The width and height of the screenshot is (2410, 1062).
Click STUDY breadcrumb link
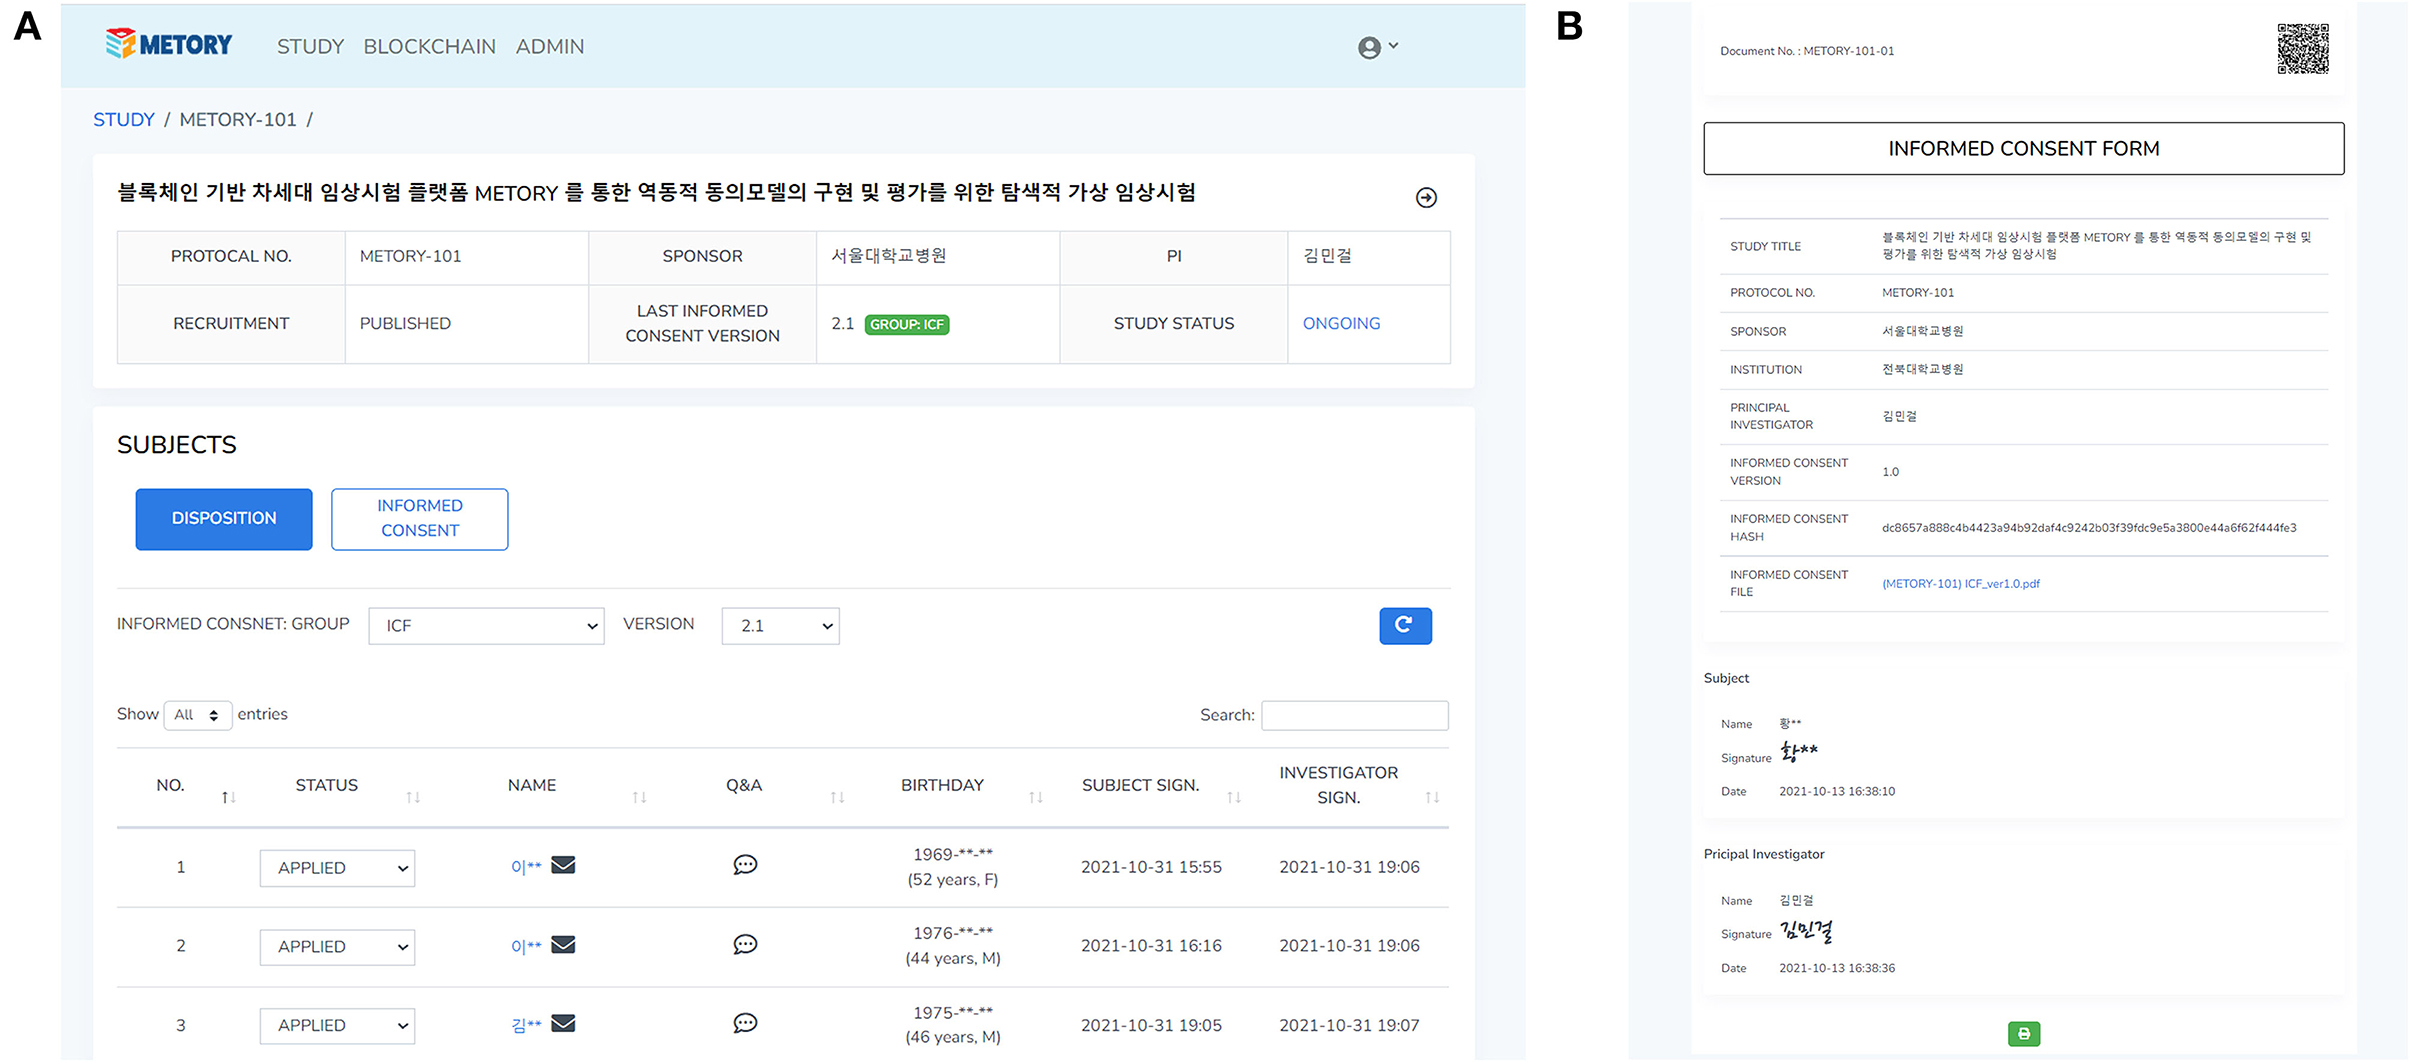(x=124, y=120)
